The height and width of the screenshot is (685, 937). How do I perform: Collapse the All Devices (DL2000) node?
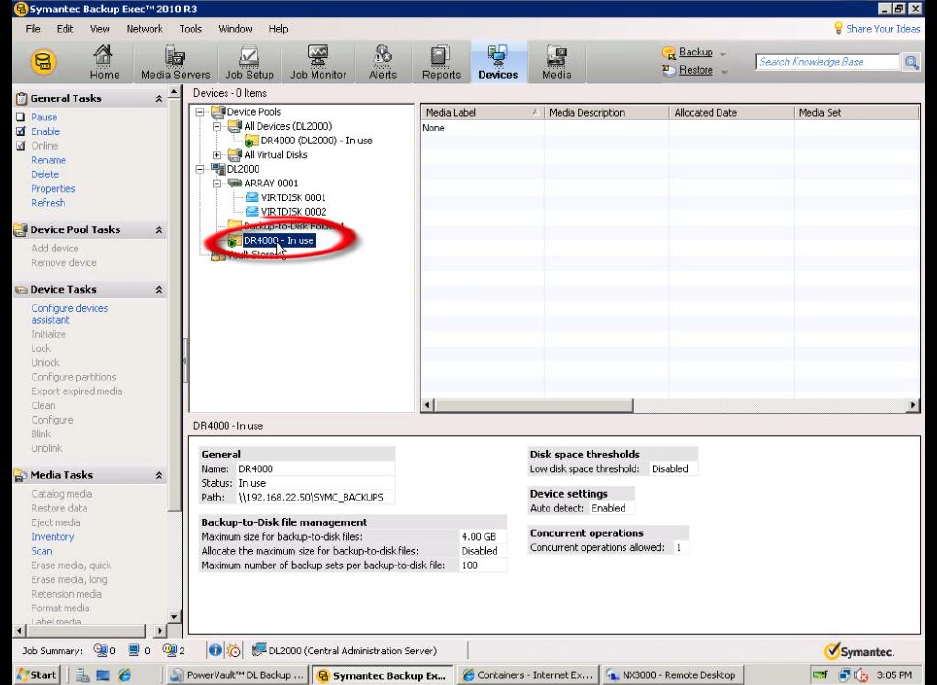coord(218,126)
